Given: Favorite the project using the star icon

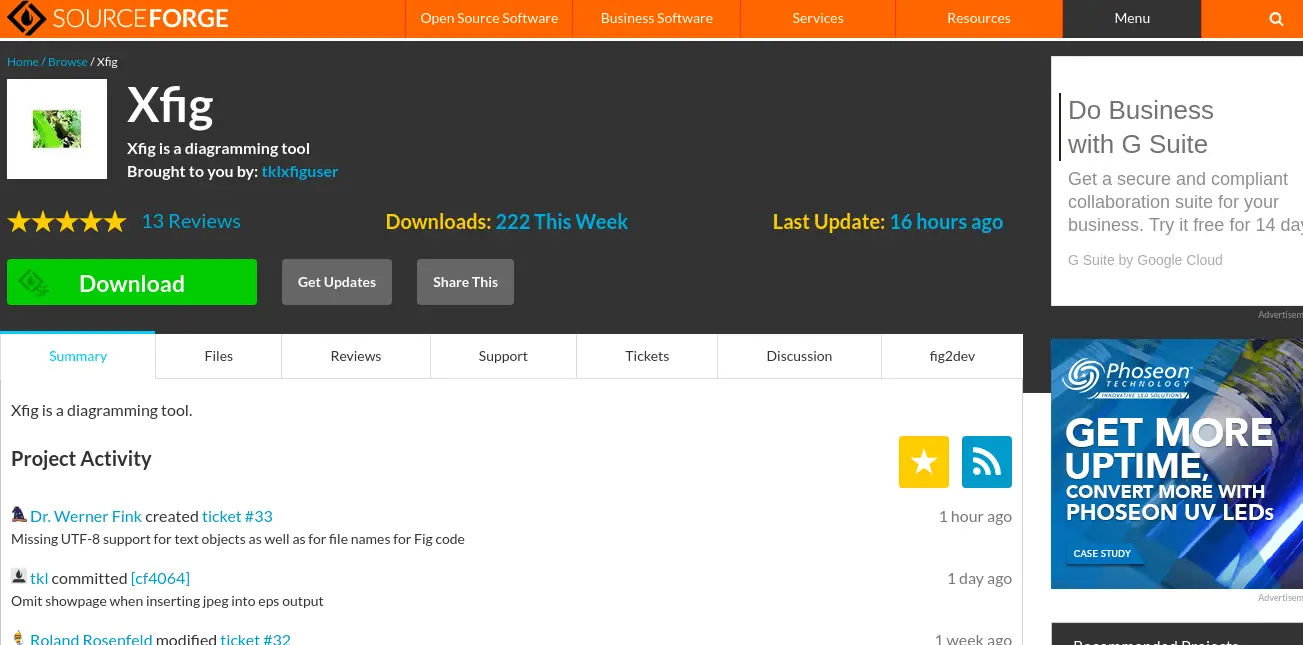Looking at the screenshot, I should pos(923,461).
